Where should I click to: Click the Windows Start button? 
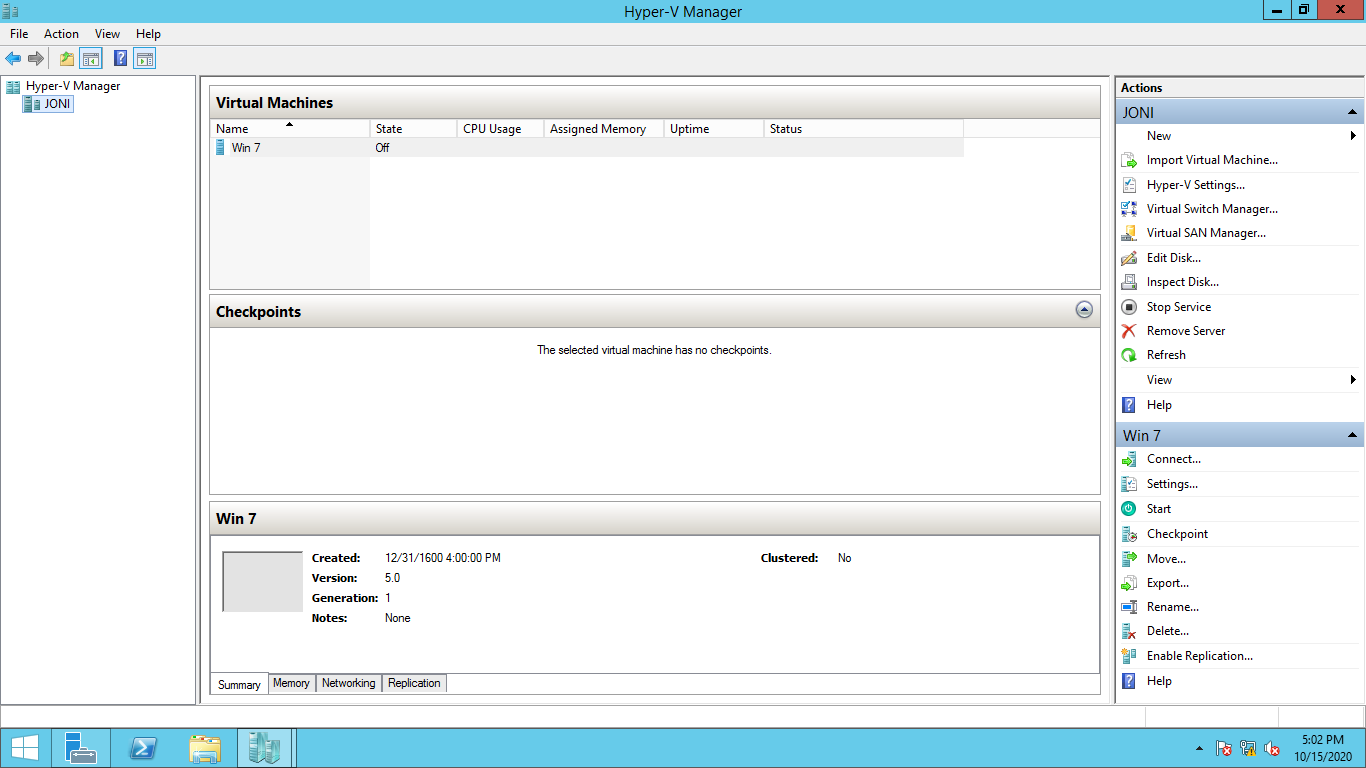[x=24, y=748]
